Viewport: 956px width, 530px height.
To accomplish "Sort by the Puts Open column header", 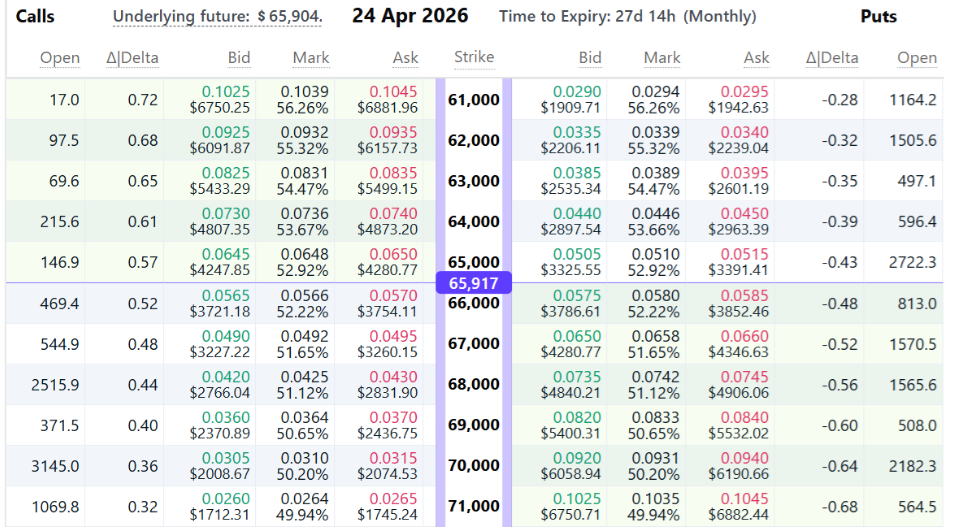I will 916,58.
